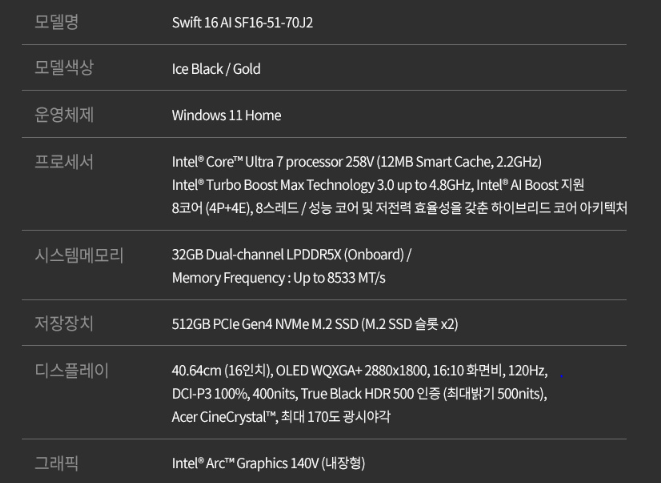Click the DCI-P3 100% True Black HDR line

359,394
